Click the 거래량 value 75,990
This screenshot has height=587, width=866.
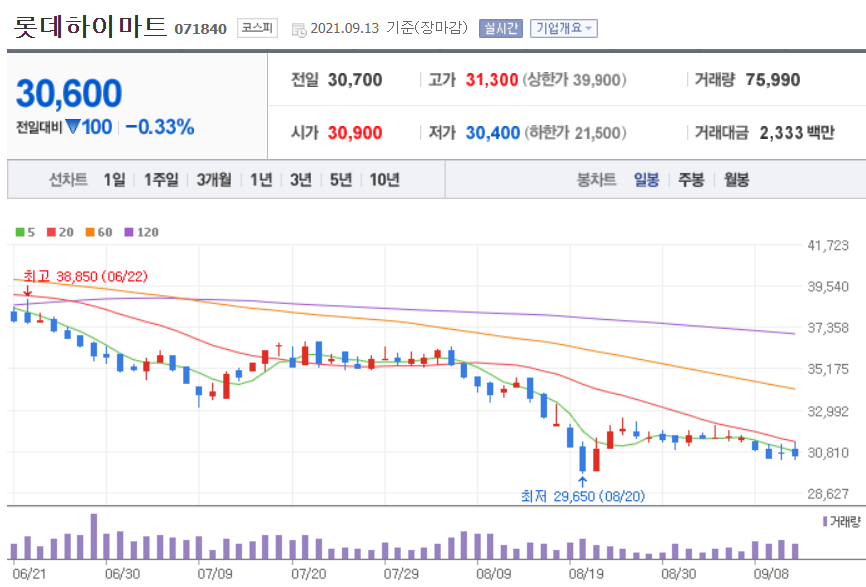pyautogui.click(x=773, y=80)
